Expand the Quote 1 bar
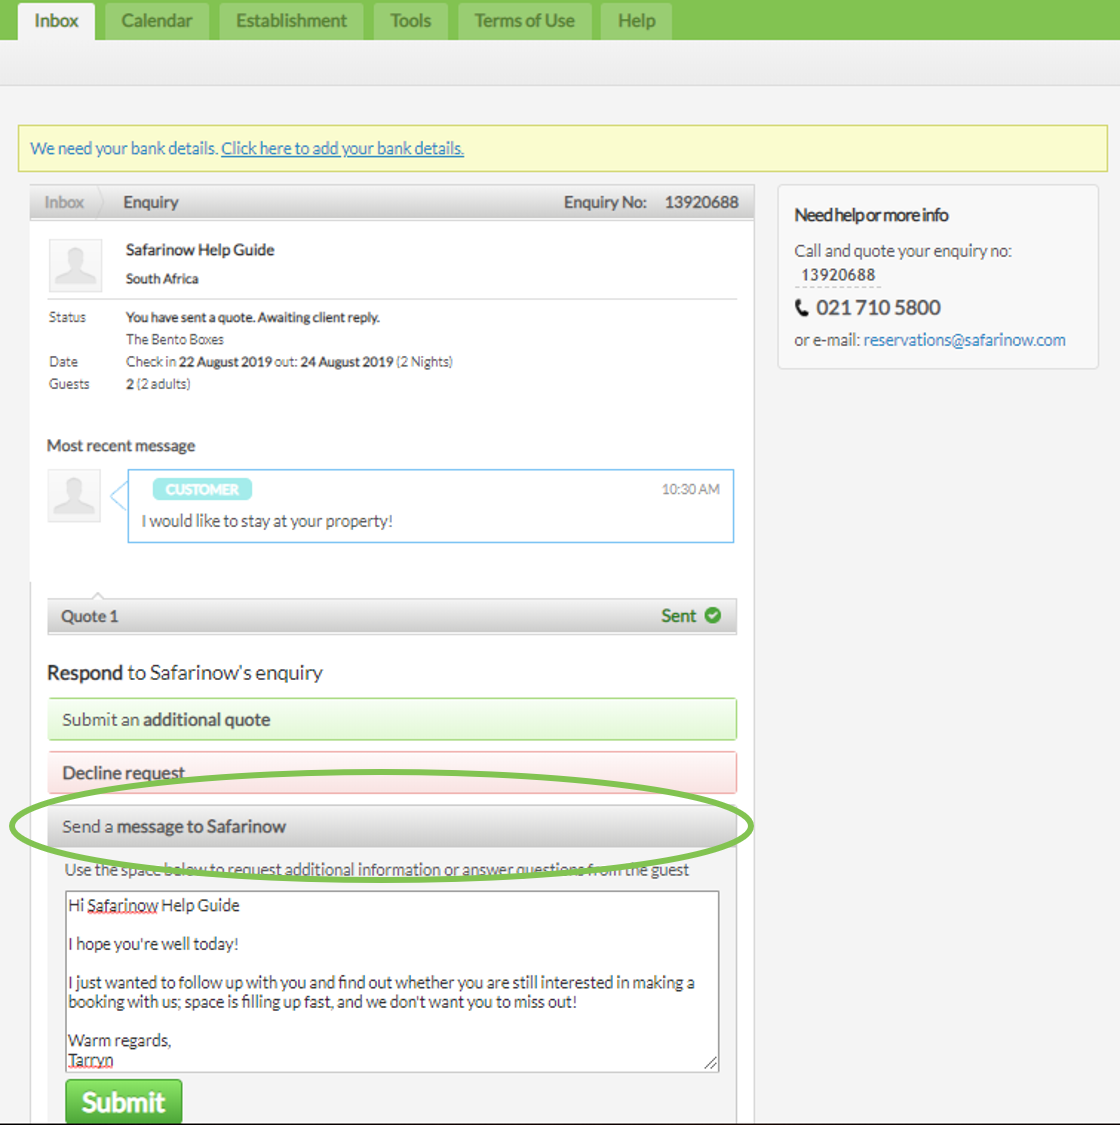1120x1125 pixels. click(392, 616)
